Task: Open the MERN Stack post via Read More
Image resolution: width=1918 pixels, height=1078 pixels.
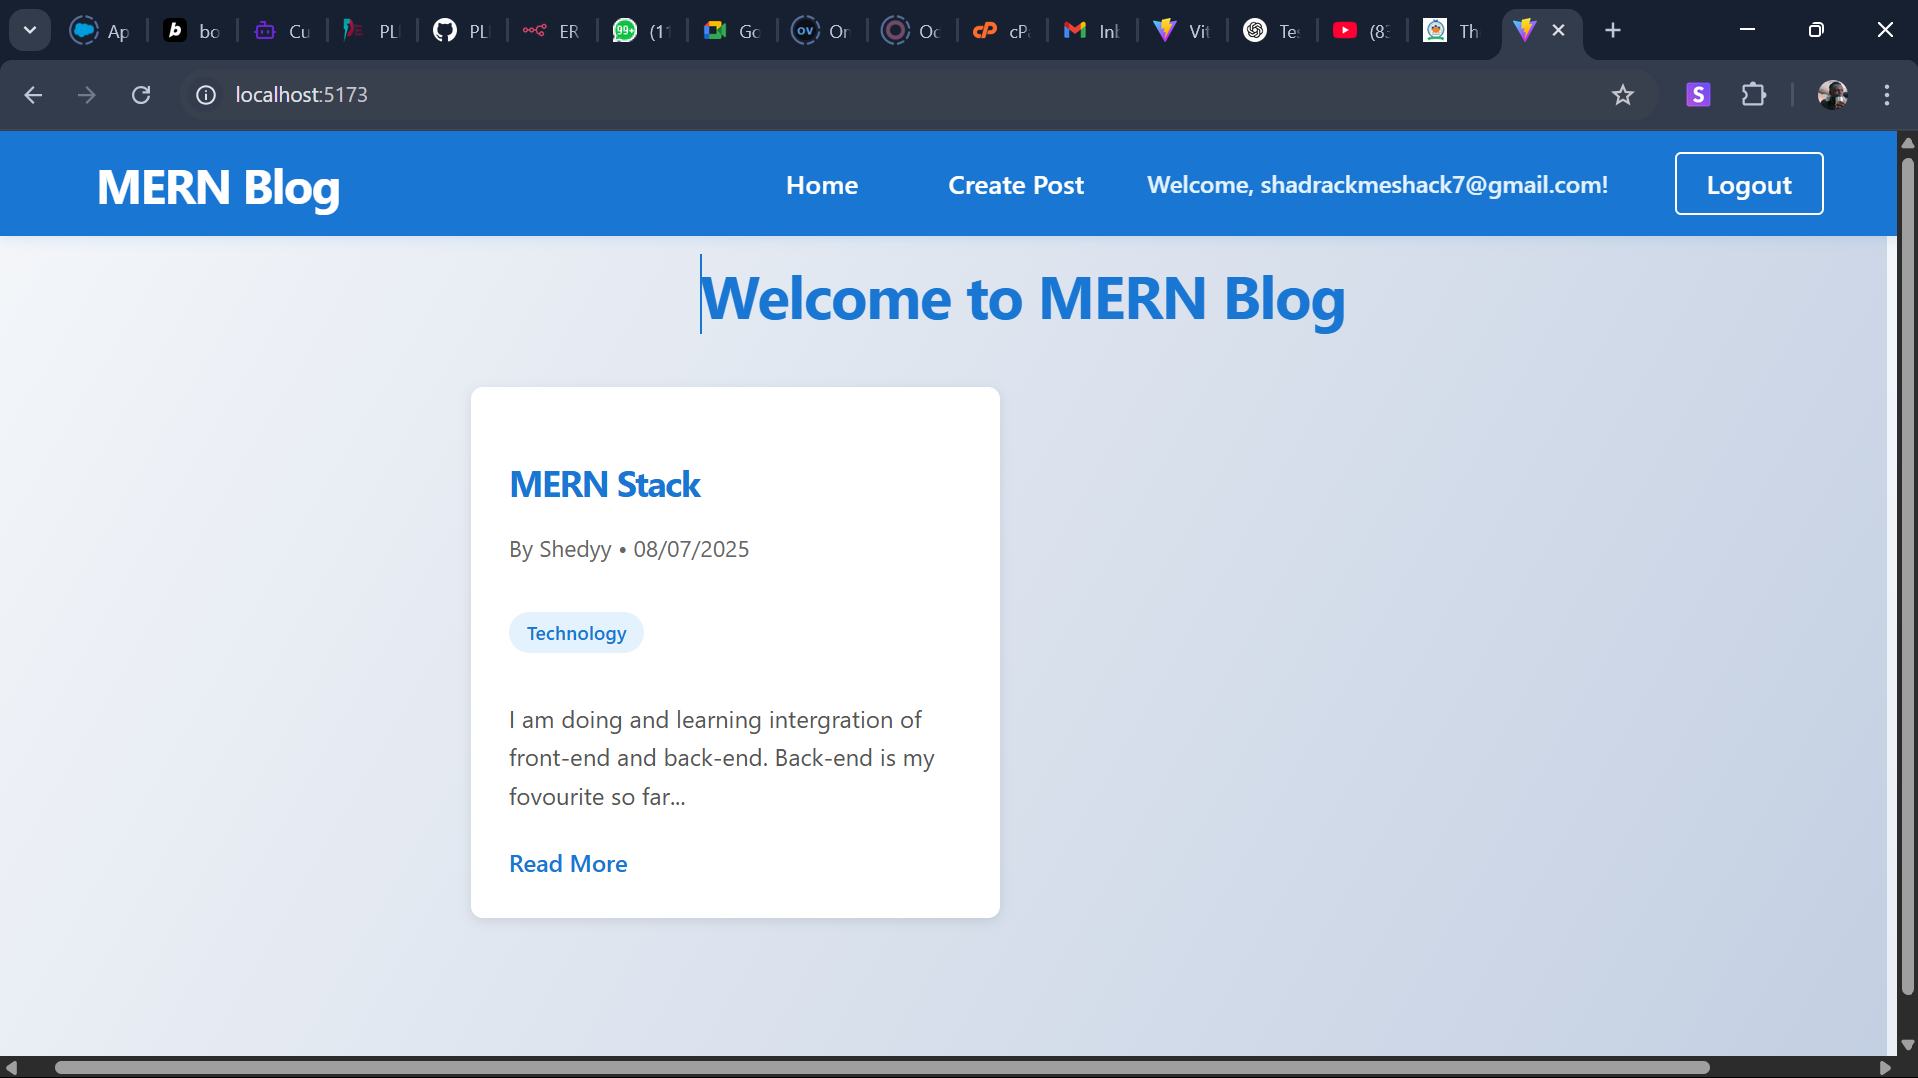Action: (x=567, y=863)
